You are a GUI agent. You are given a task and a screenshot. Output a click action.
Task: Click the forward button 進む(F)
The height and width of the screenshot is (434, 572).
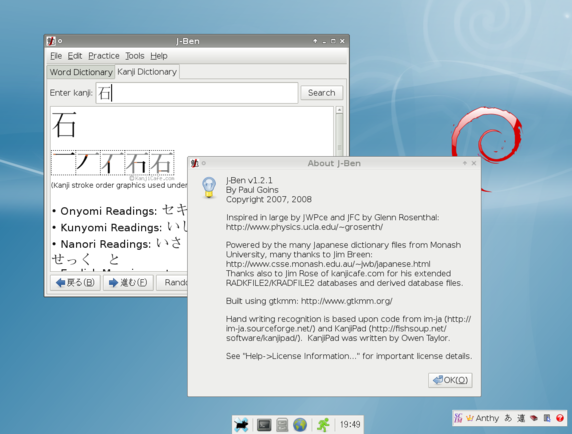[128, 282]
